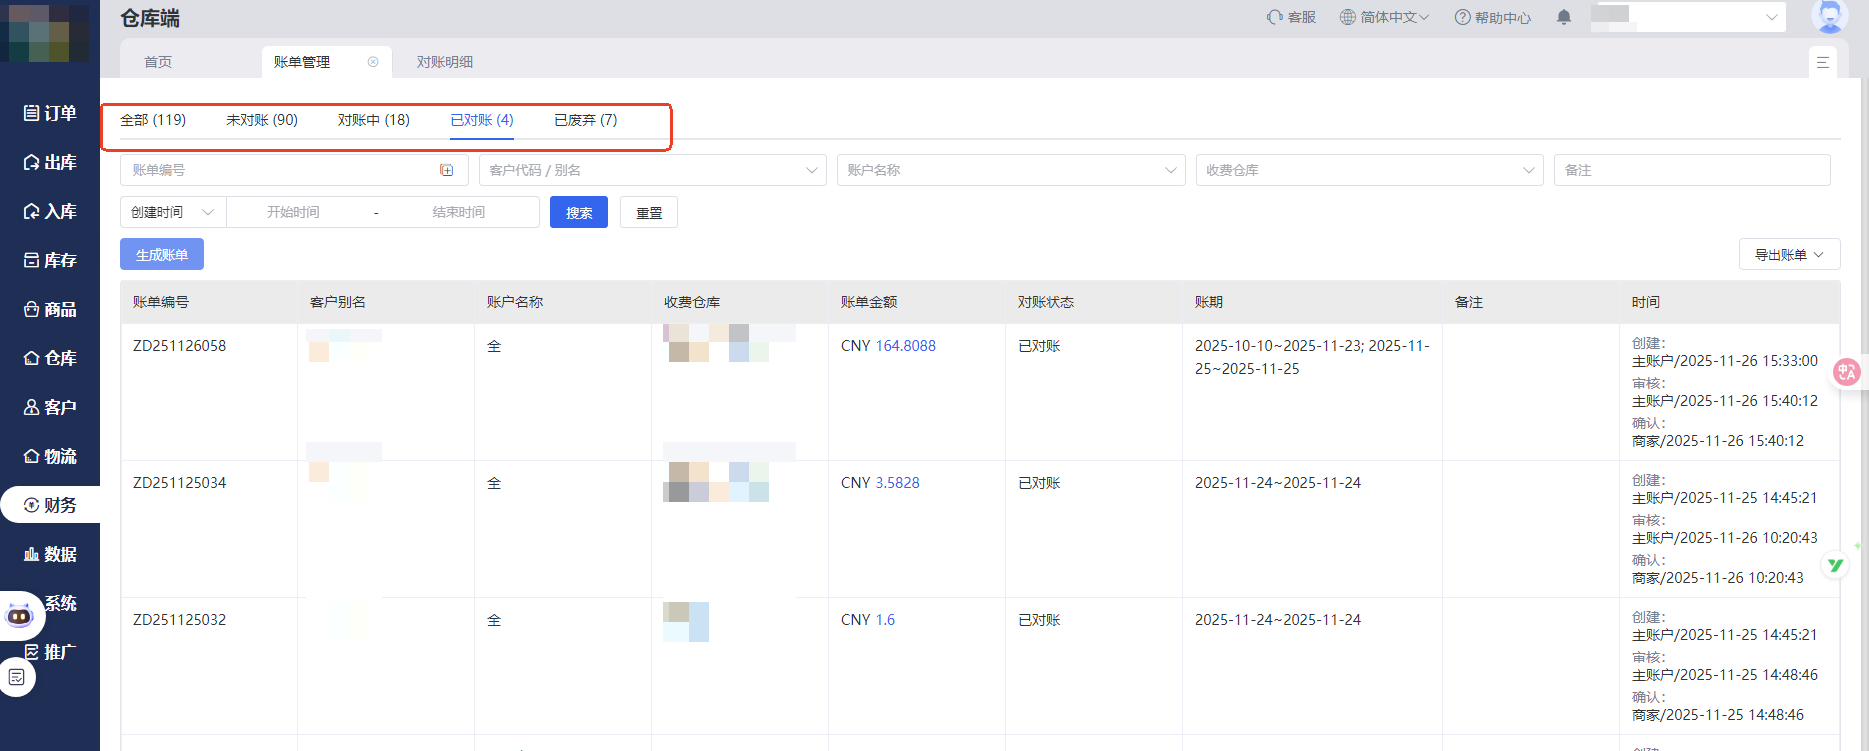Viewport: 1869px width, 751px height.
Task: Click the blue 搜索 search button
Action: 578,212
